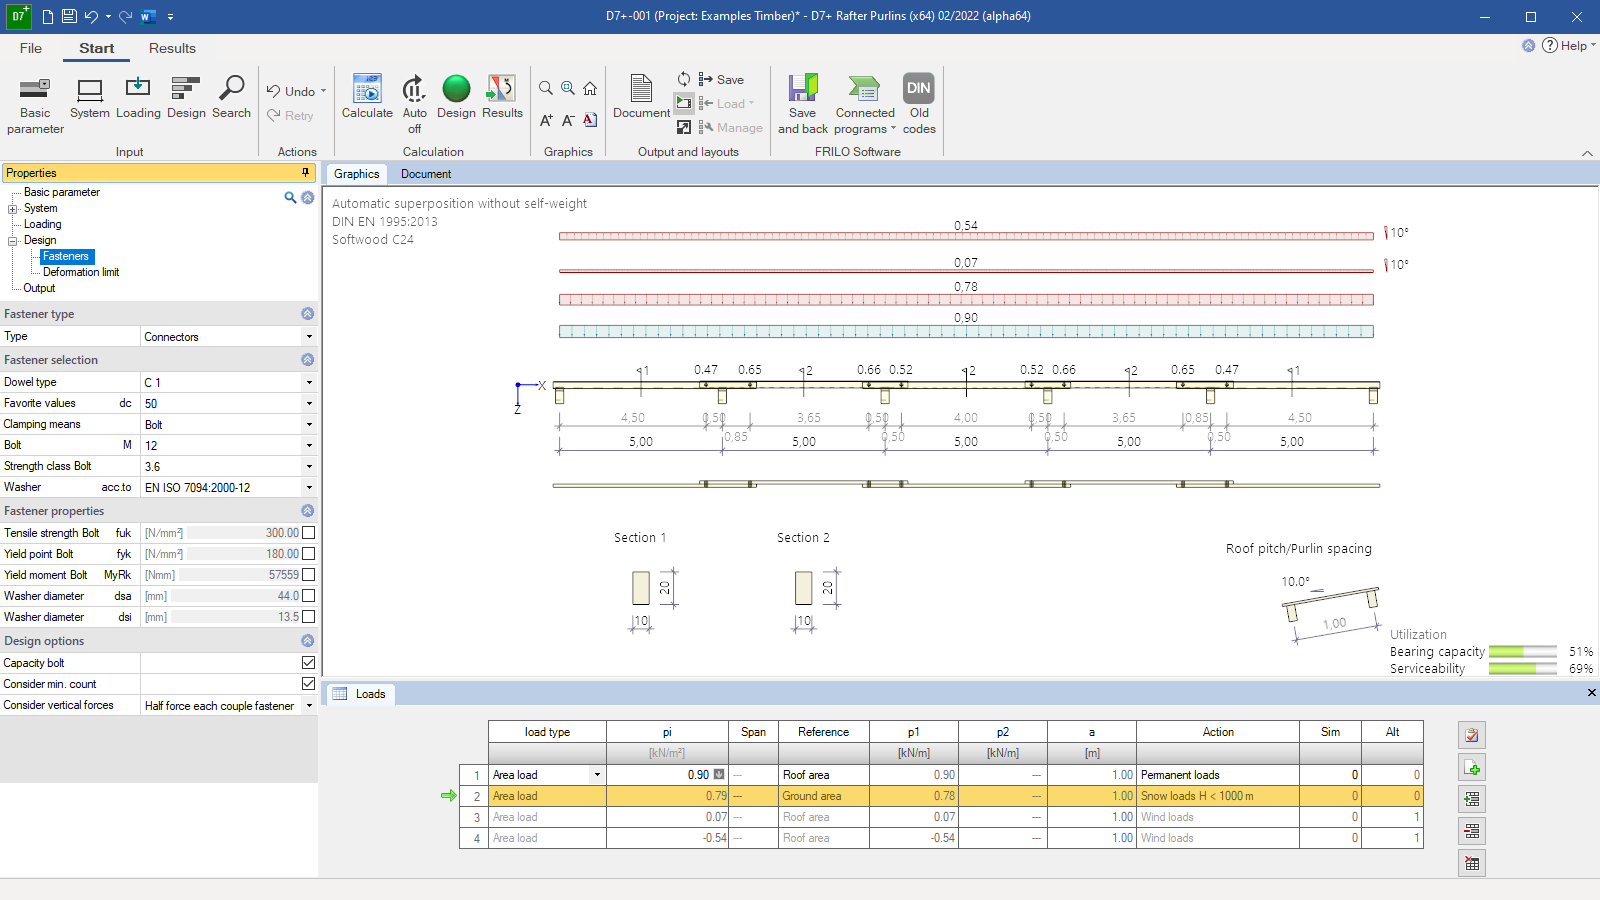Decrease graphics font size (A-)
1600x900 pixels.
568,120
